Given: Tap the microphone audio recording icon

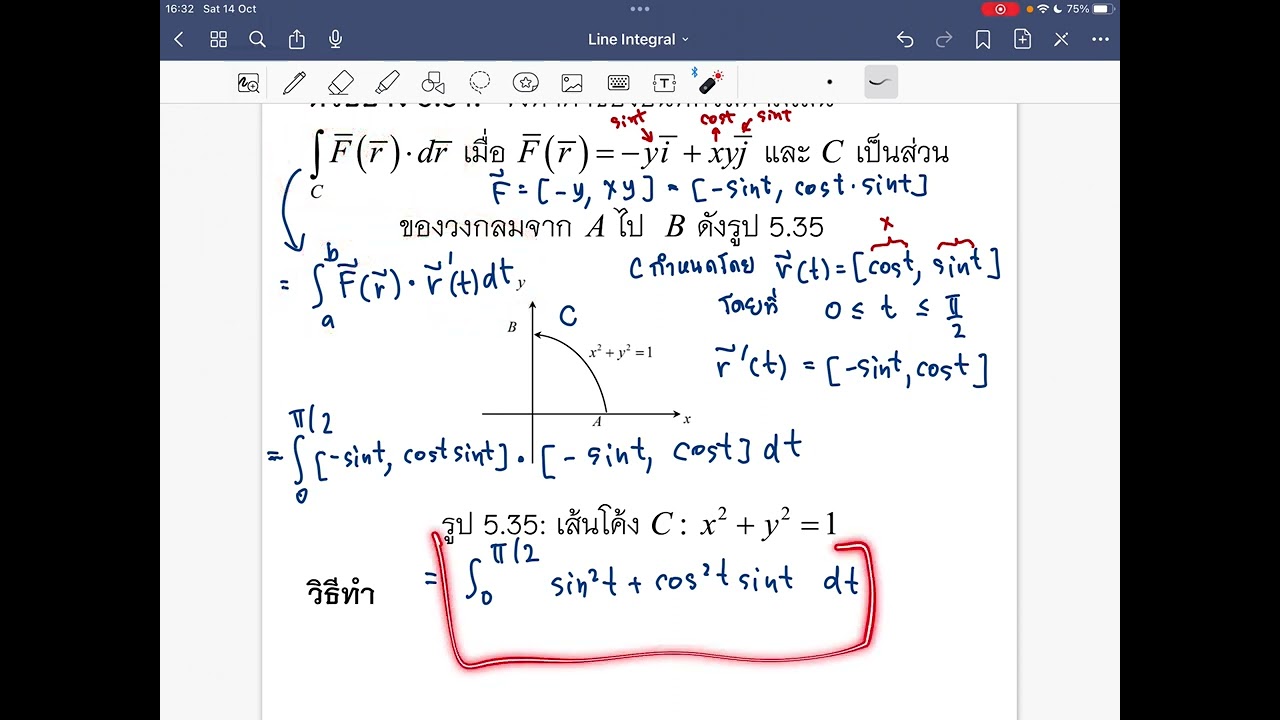Looking at the screenshot, I should (336, 39).
